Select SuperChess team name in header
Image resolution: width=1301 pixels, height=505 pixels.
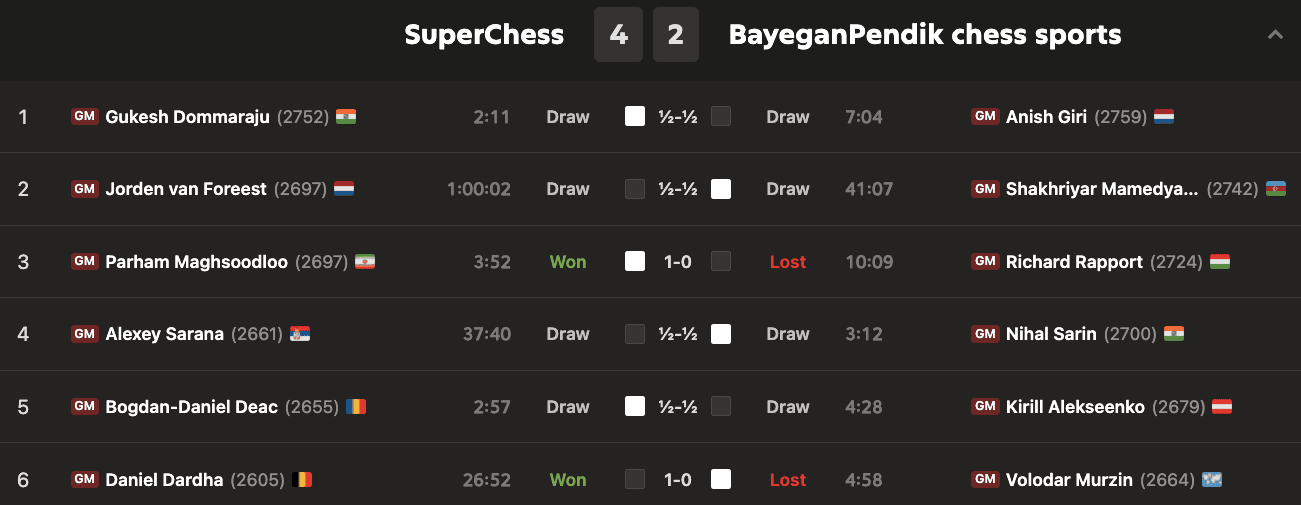click(x=484, y=35)
